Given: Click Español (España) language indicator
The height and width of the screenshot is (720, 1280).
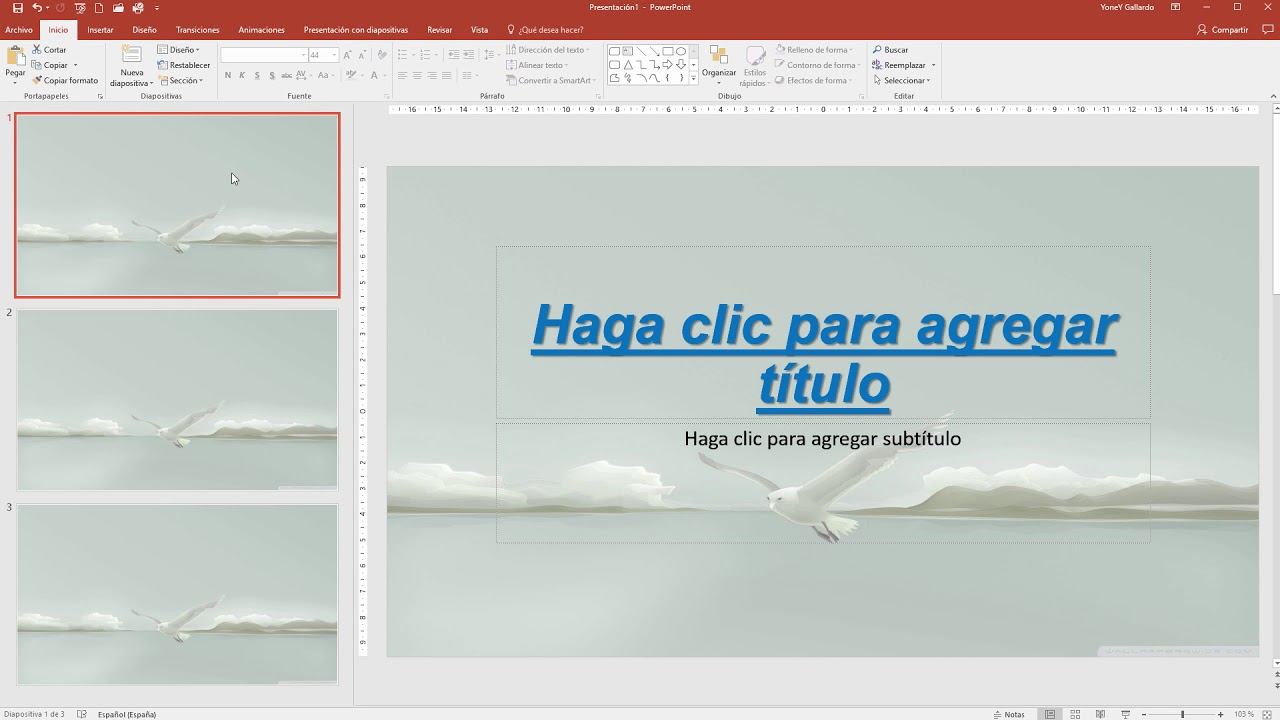Looking at the screenshot, I should [127, 714].
